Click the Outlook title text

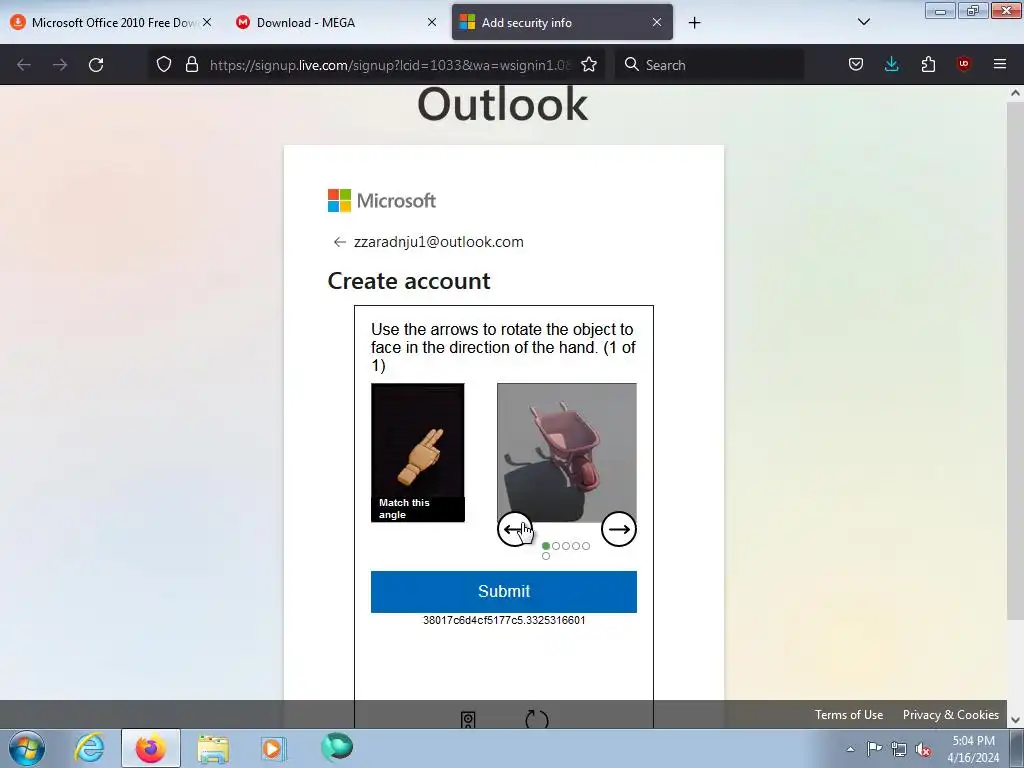(x=503, y=104)
